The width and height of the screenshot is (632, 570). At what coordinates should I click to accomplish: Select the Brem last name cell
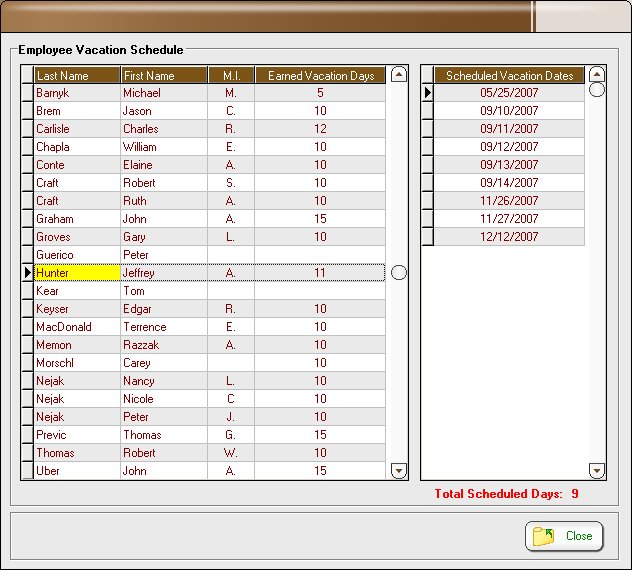(x=77, y=111)
